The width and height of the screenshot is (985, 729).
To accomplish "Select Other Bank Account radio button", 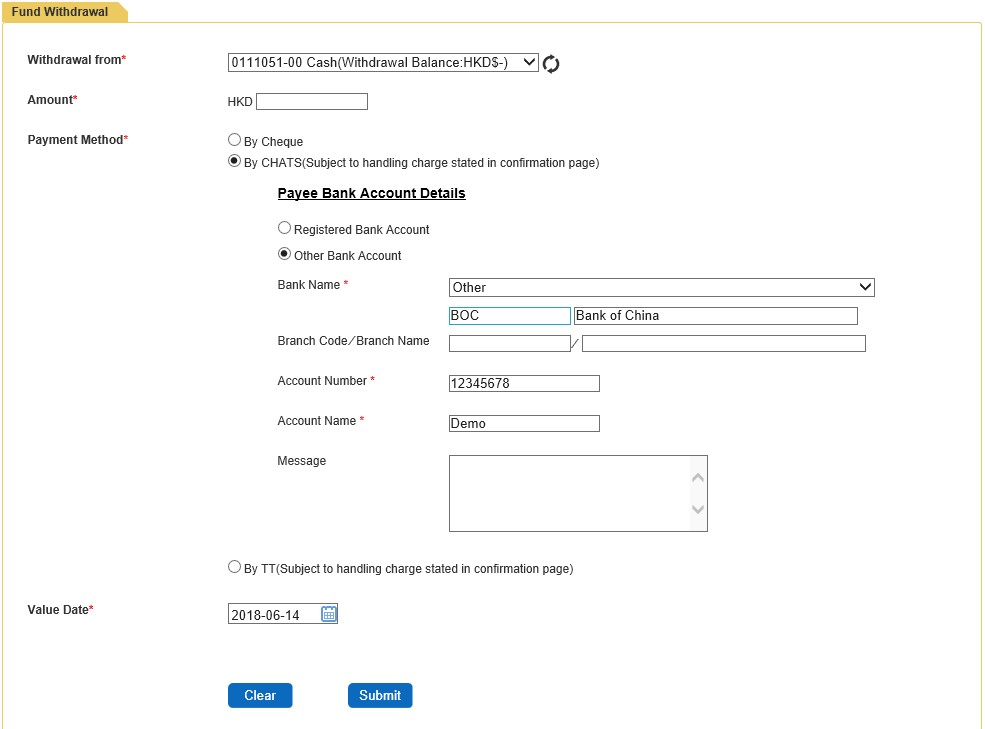I will (285, 254).
